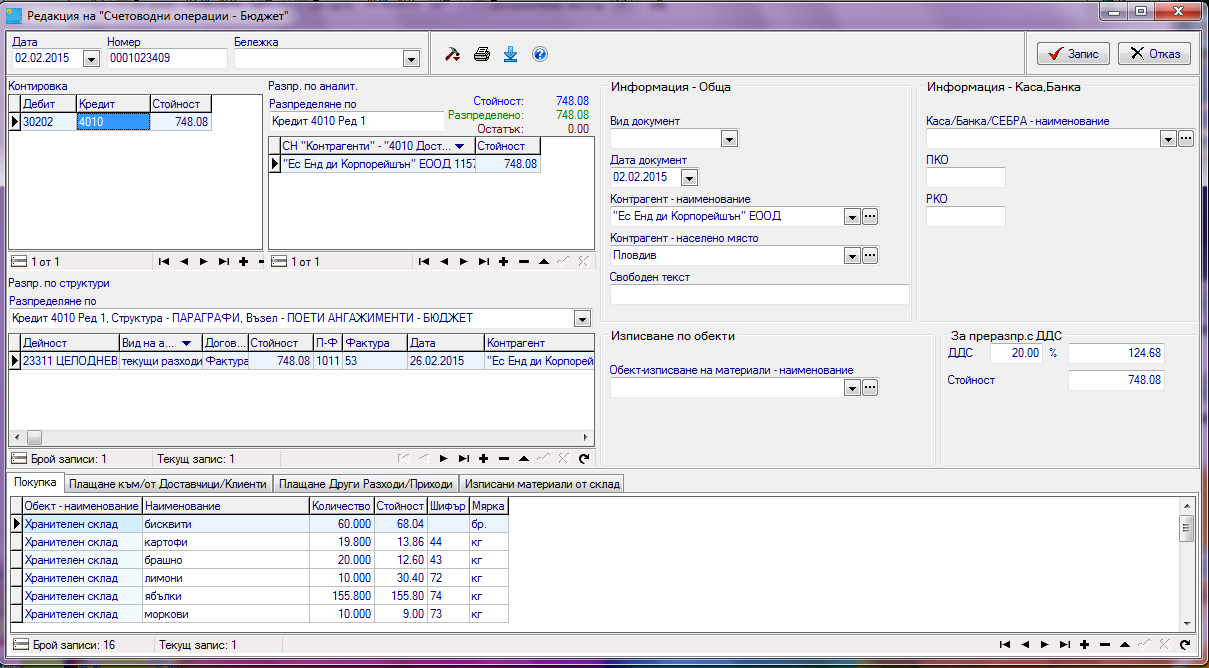Click the hammer tools icon in the toolbar
The width and height of the screenshot is (1209, 668).
[x=453, y=55]
